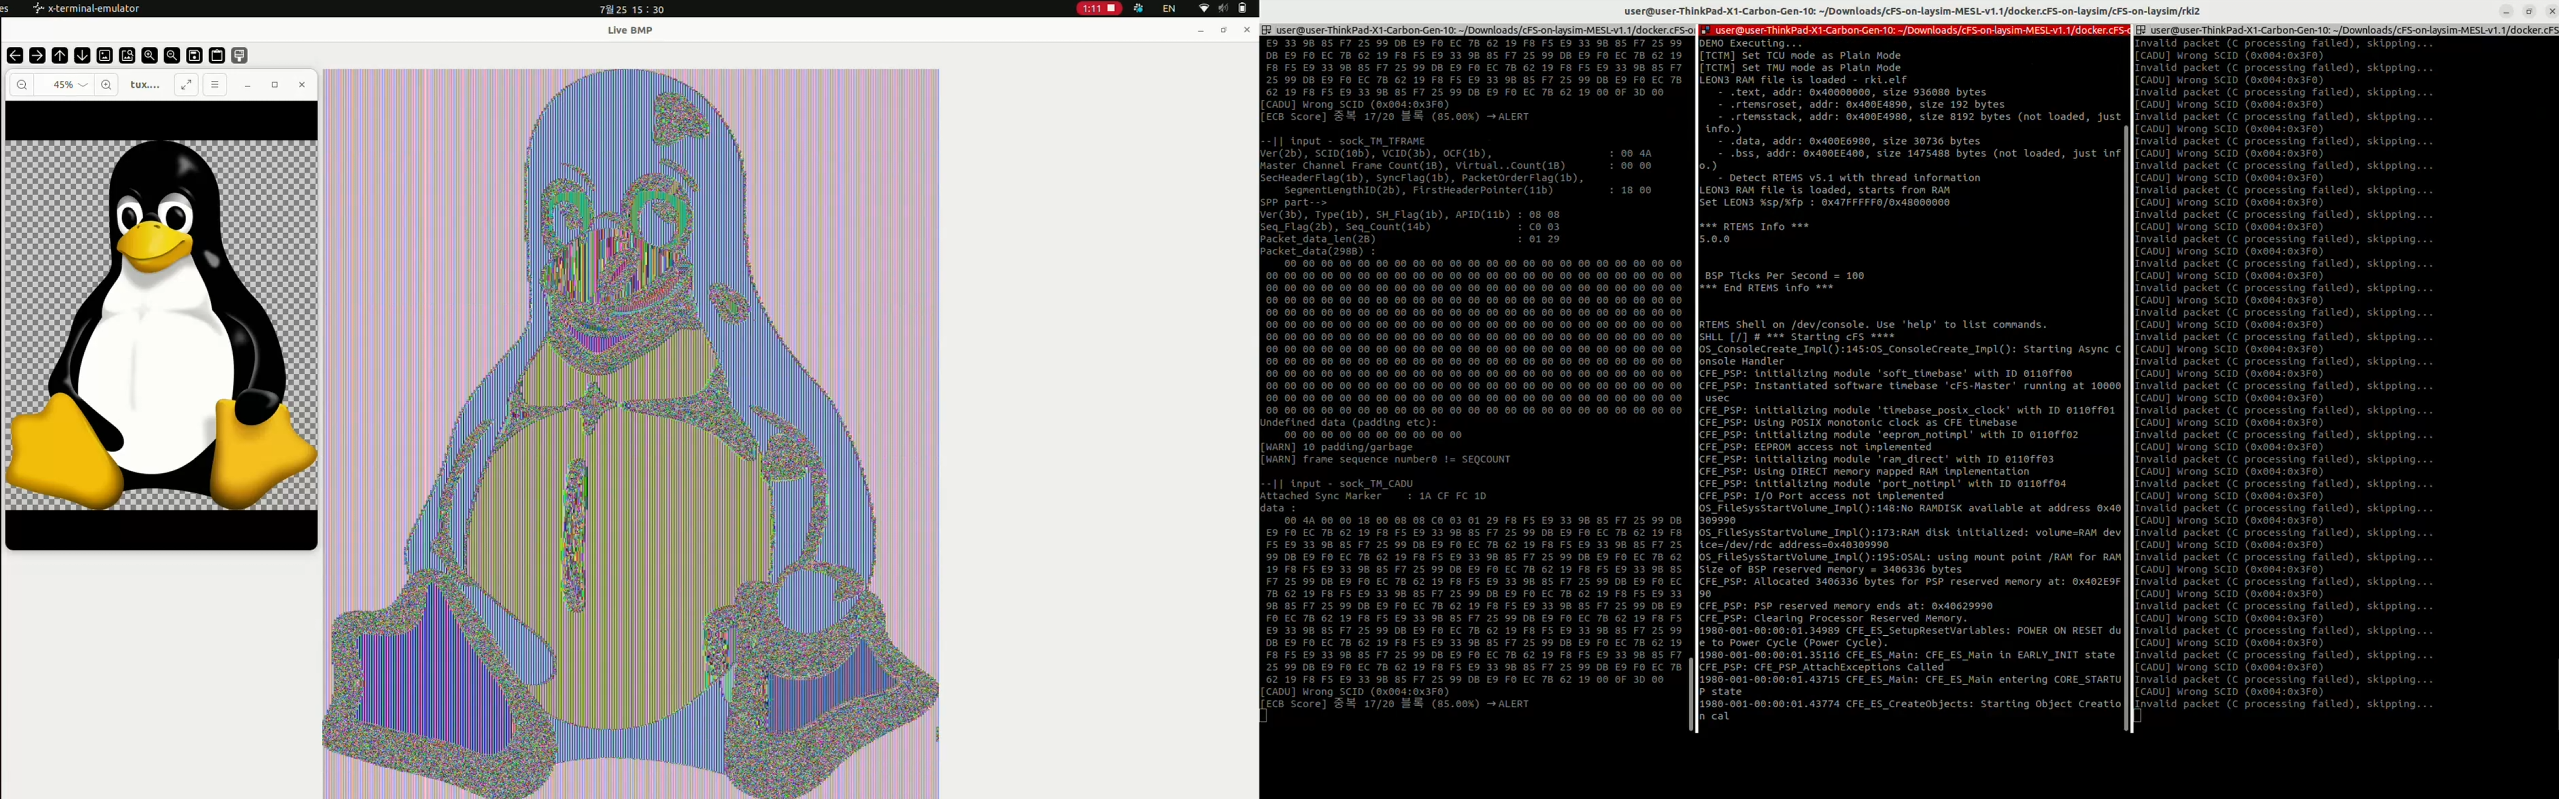Click the black zoom-in magnifier toolbar icon
The height and width of the screenshot is (799, 2559).
coord(149,55)
